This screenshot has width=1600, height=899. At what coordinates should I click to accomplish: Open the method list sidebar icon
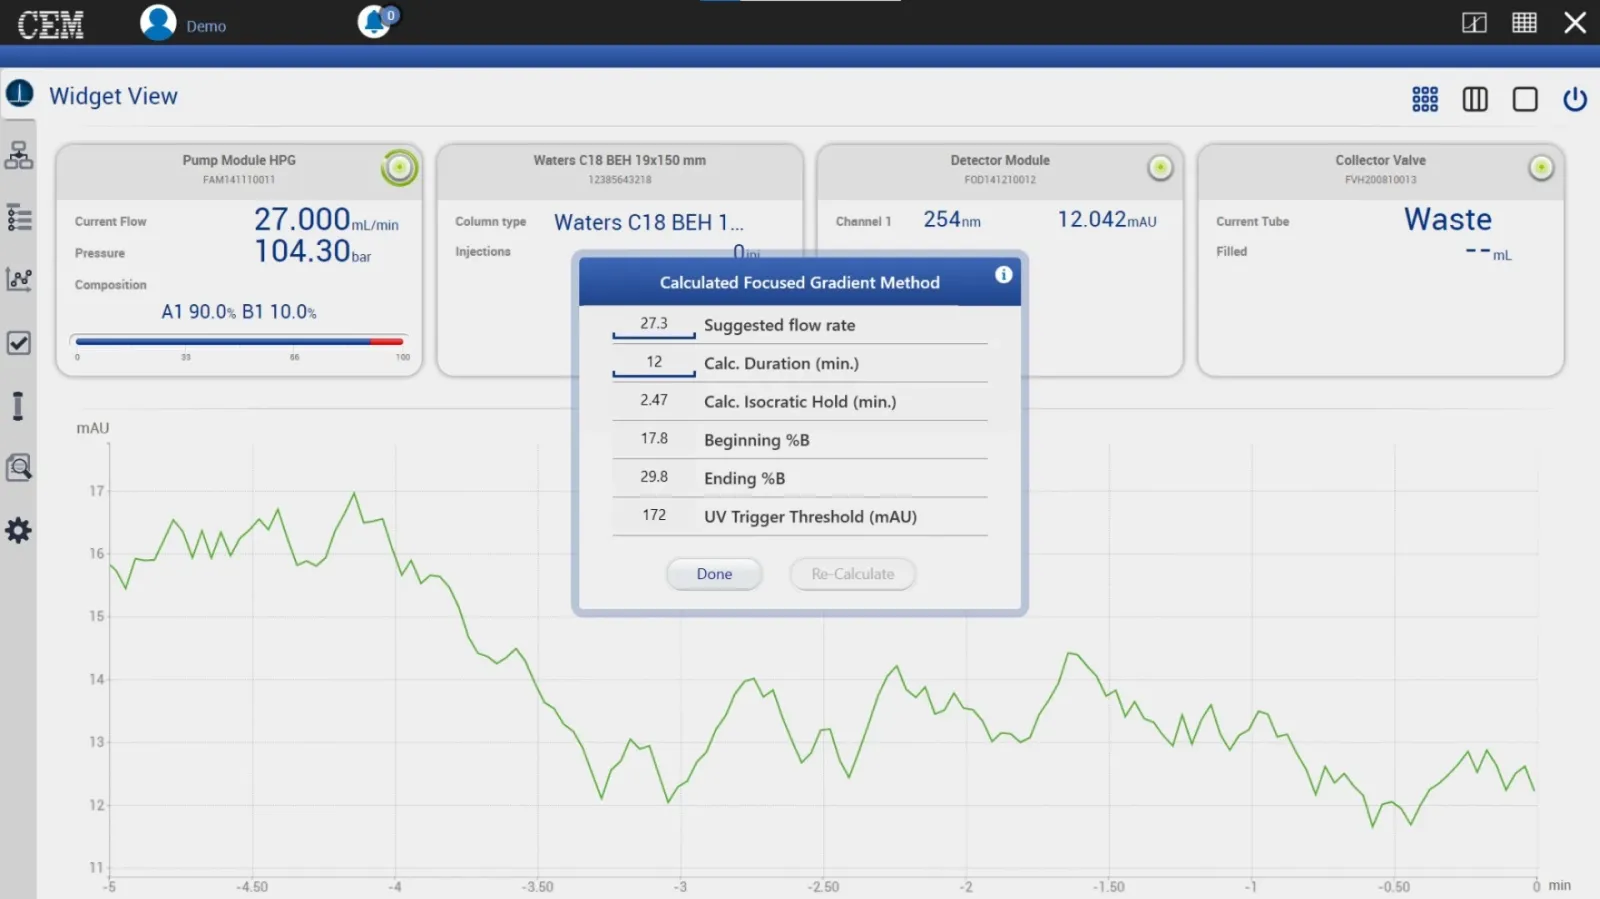[19, 218]
